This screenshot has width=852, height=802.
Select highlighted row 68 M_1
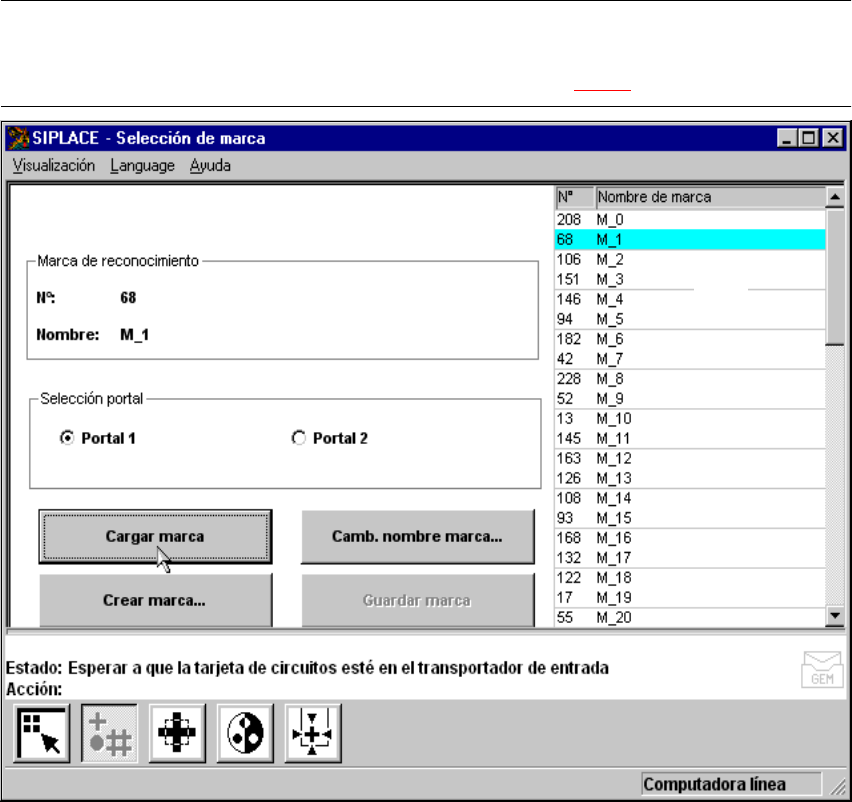[x=690, y=240]
